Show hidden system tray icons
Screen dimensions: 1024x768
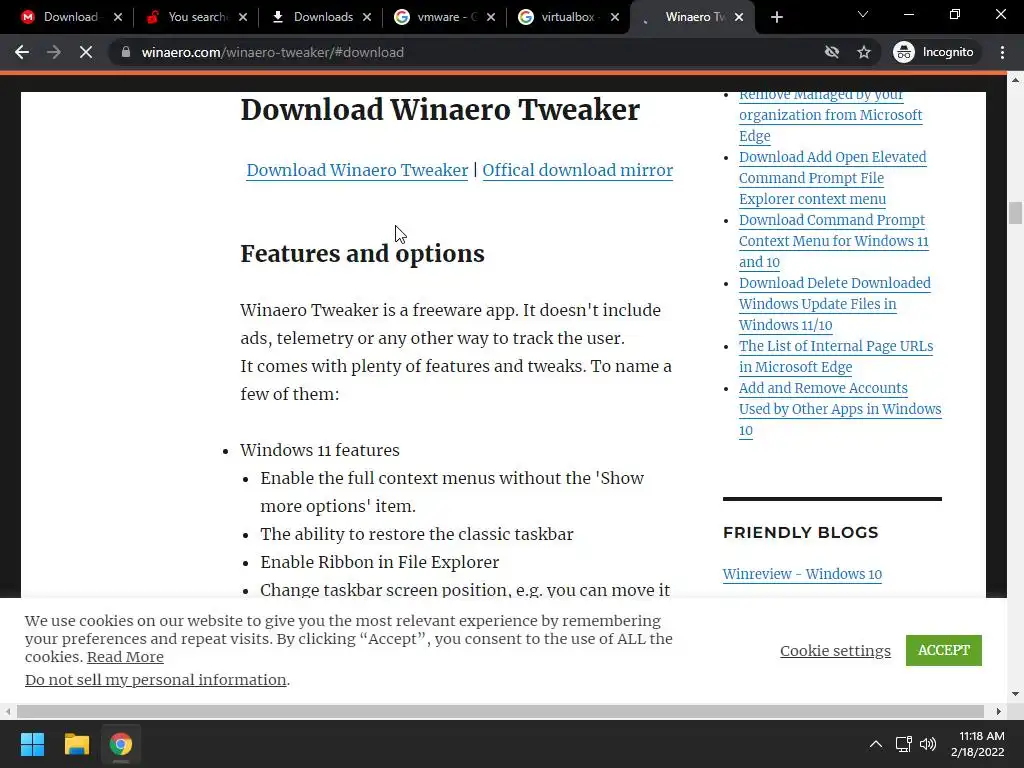876,744
